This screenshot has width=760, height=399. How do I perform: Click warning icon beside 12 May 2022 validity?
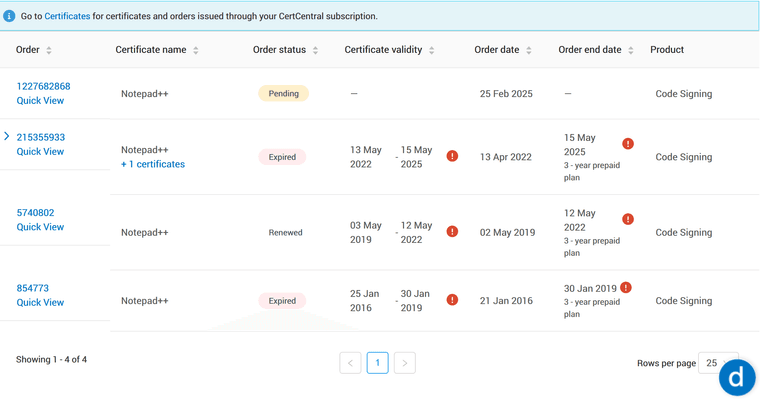click(x=452, y=232)
